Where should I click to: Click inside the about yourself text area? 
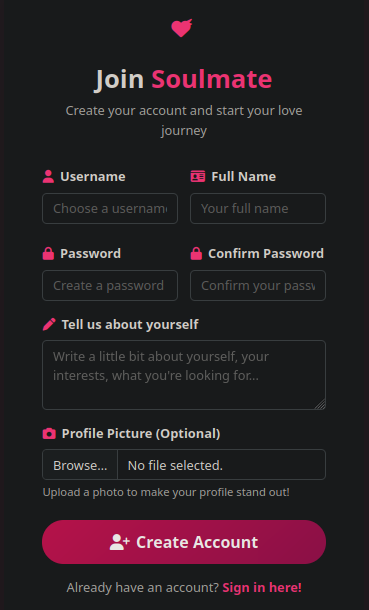(x=184, y=375)
